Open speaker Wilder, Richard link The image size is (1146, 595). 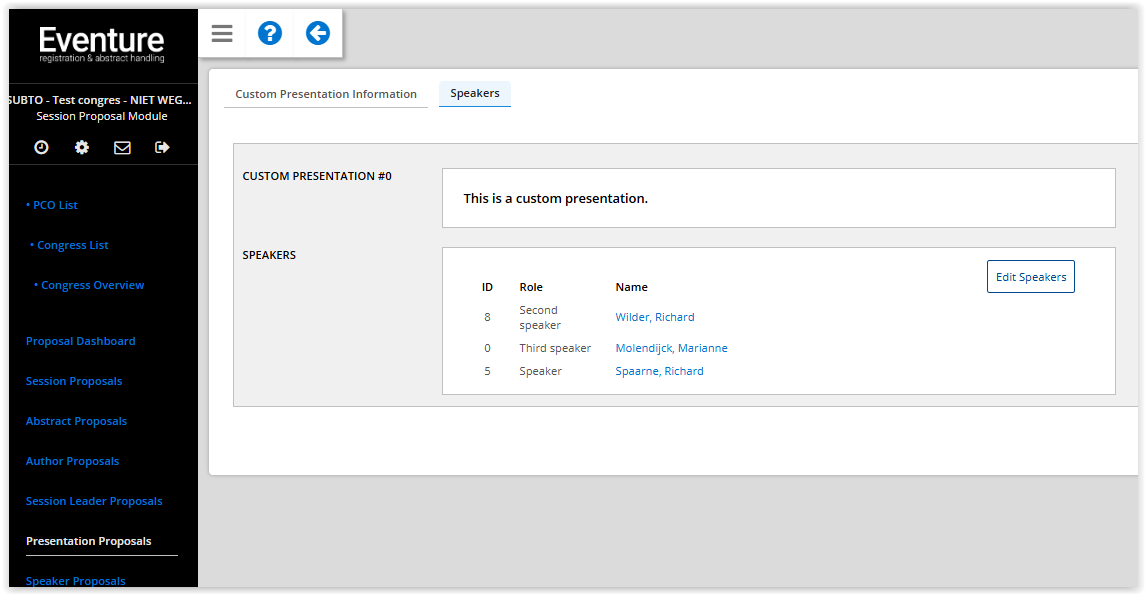coord(655,317)
